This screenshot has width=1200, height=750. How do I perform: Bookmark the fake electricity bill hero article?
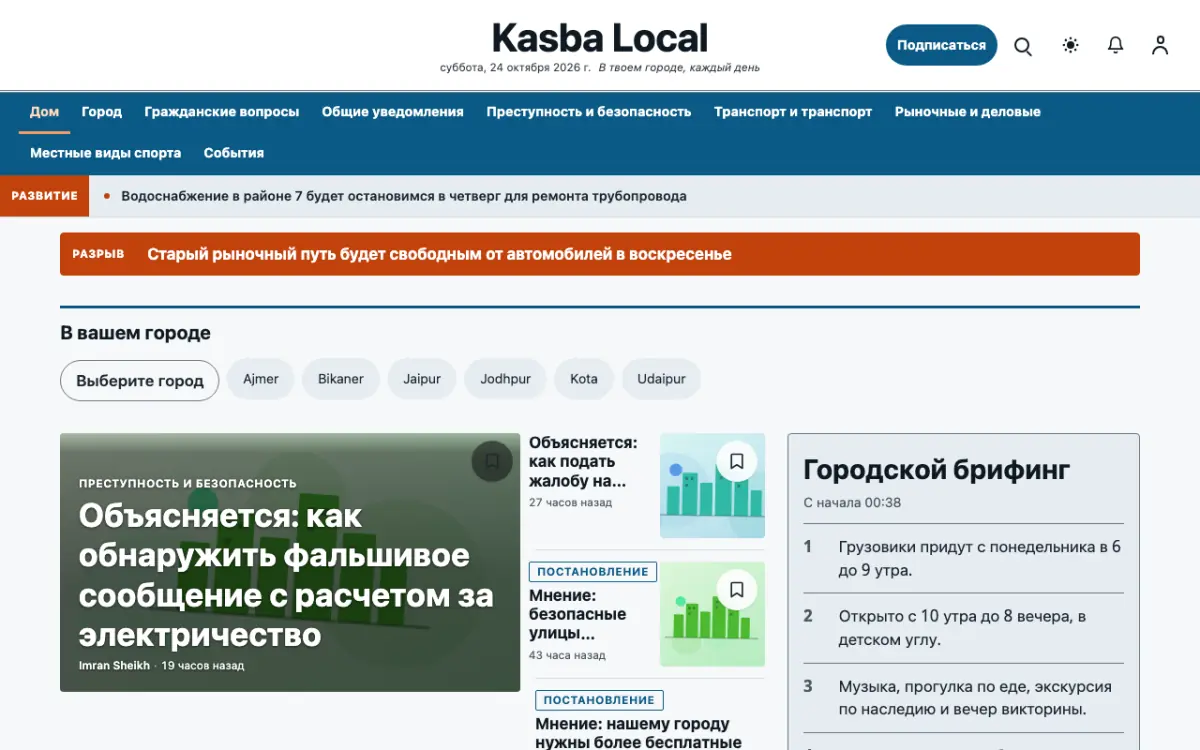click(492, 461)
